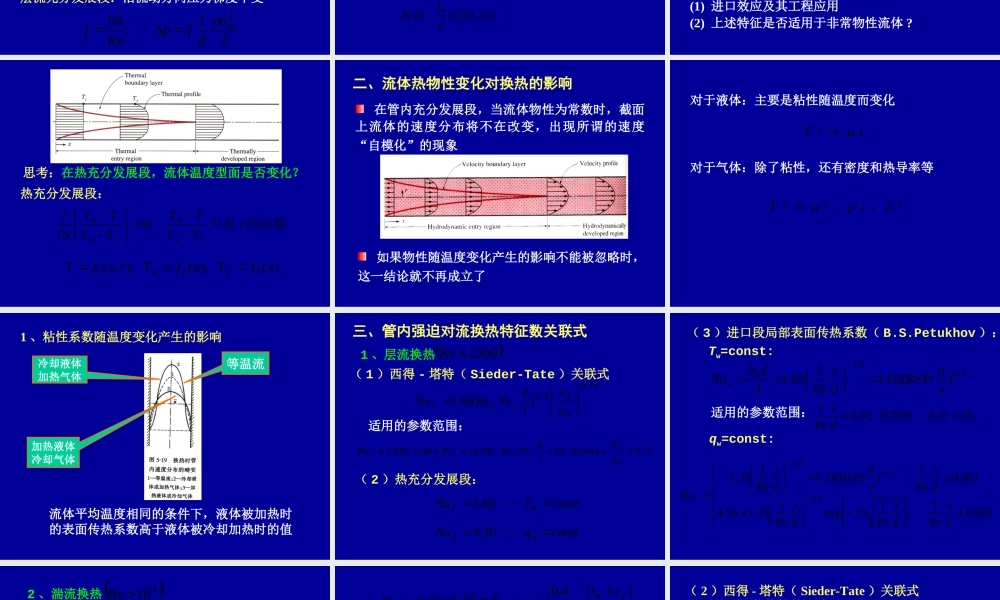Select the slide listing 进口效应及其工程应用
Image resolution: width=1000 pixels, height=600 pixels.
tap(833, 27)
